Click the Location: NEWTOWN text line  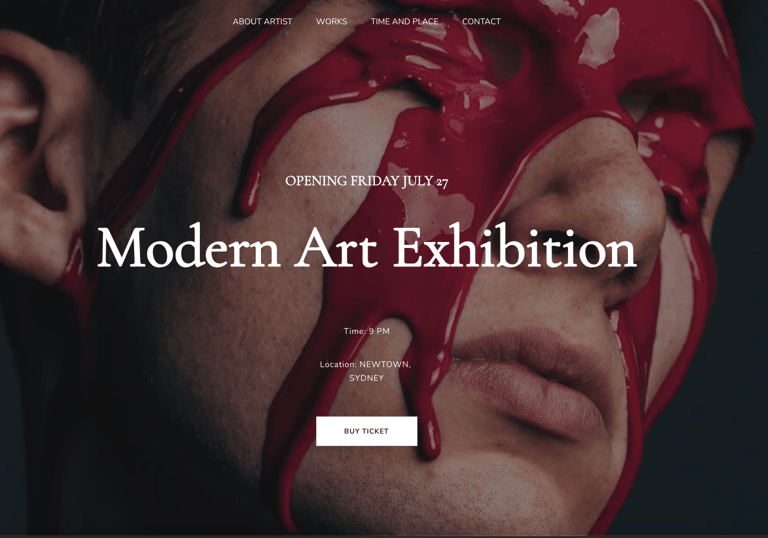tap(365, 365)
